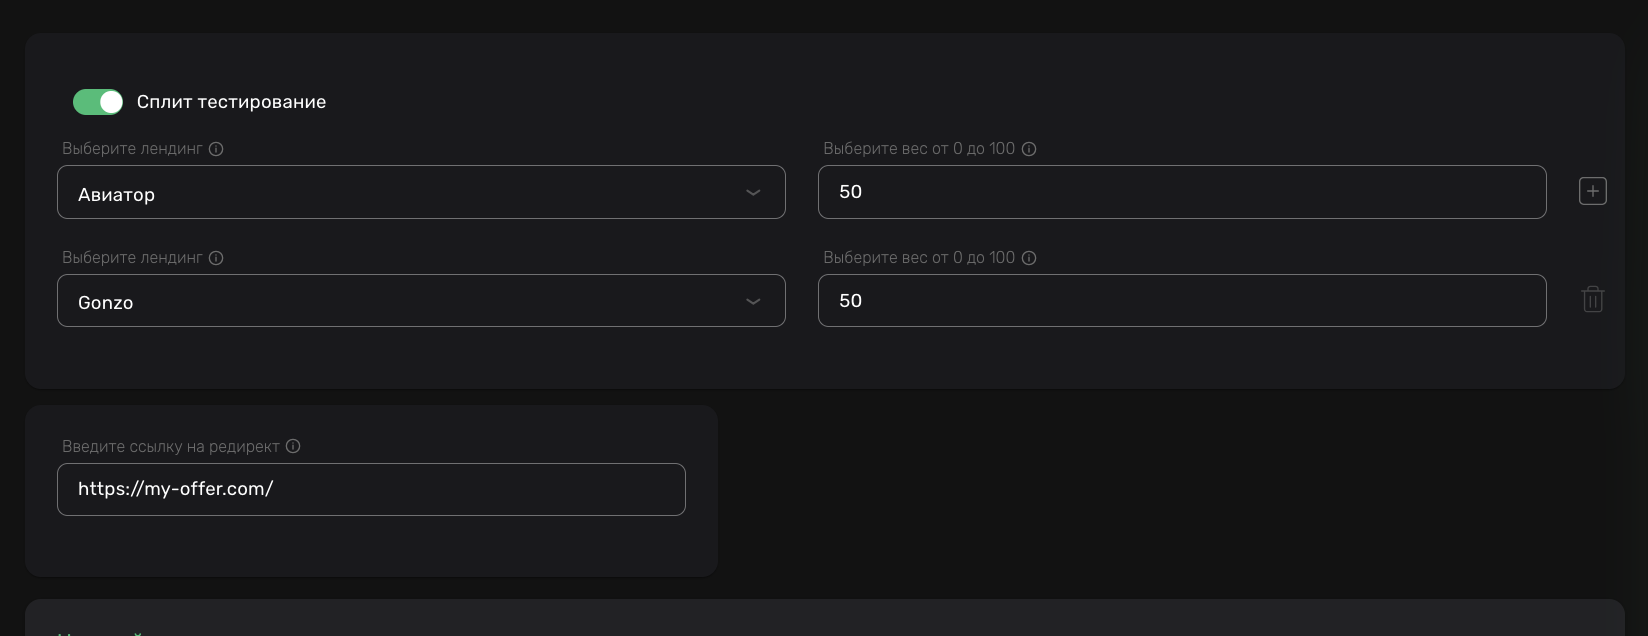The width and height of the screenshot is (1648, 636).
Task: Add a new landing row with plus icon
Action: pos(1592,191)
